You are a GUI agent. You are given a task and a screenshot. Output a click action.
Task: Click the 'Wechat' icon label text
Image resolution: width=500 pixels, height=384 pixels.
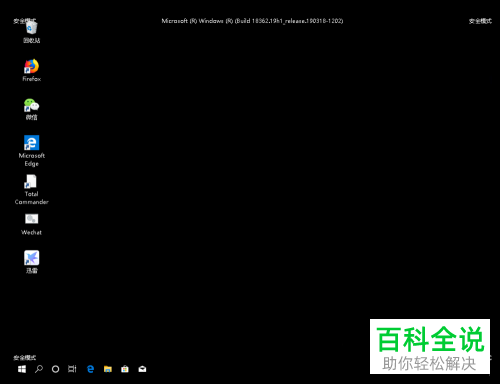coord(32,232)
